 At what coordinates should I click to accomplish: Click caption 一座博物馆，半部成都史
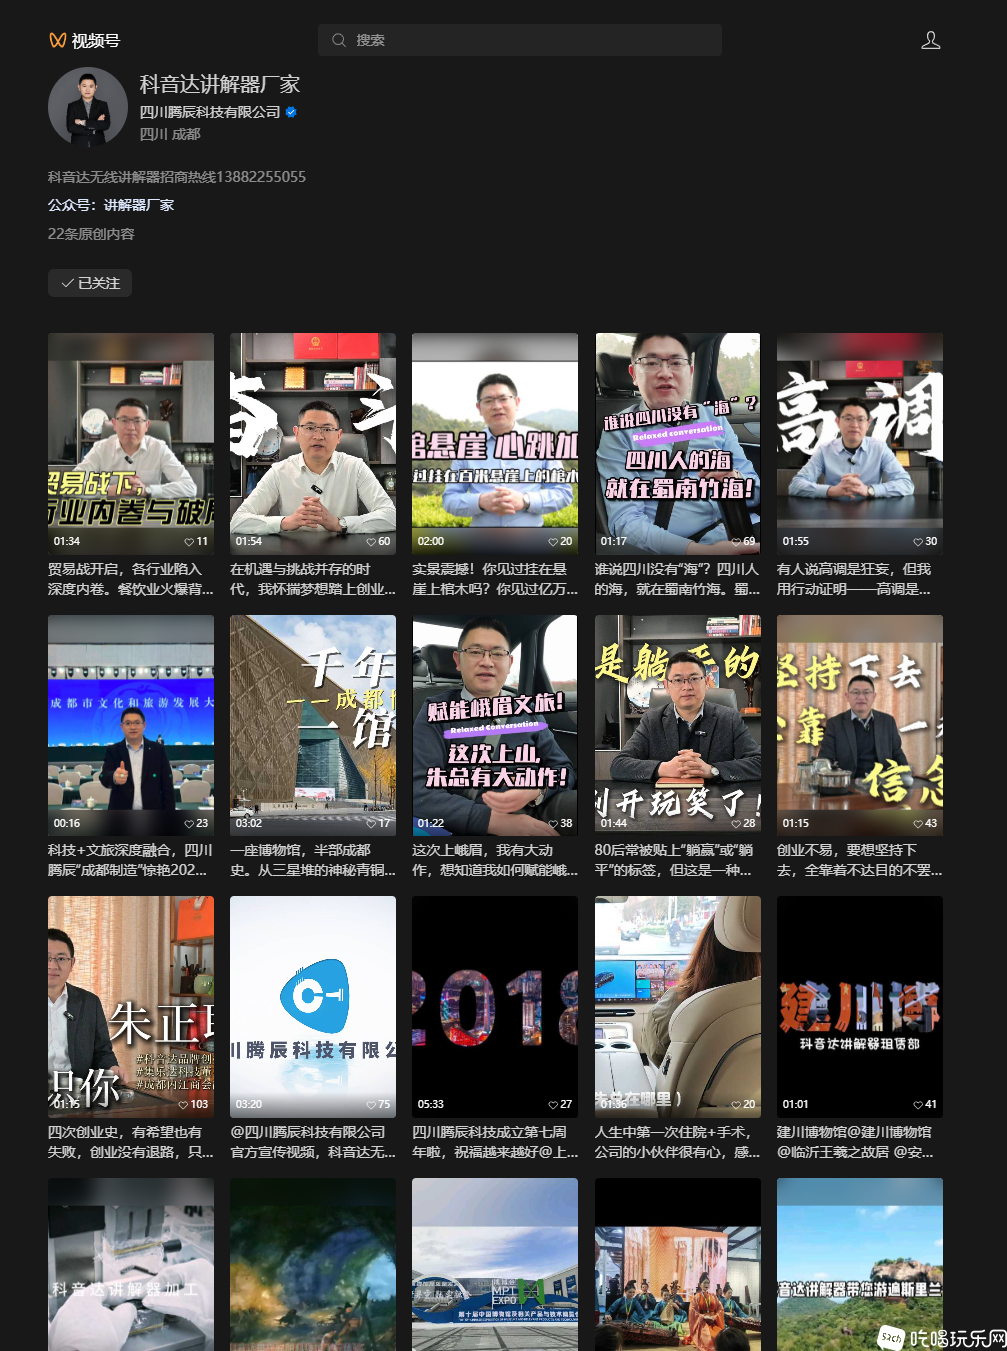pyautogui.click(x=313, y=860)
